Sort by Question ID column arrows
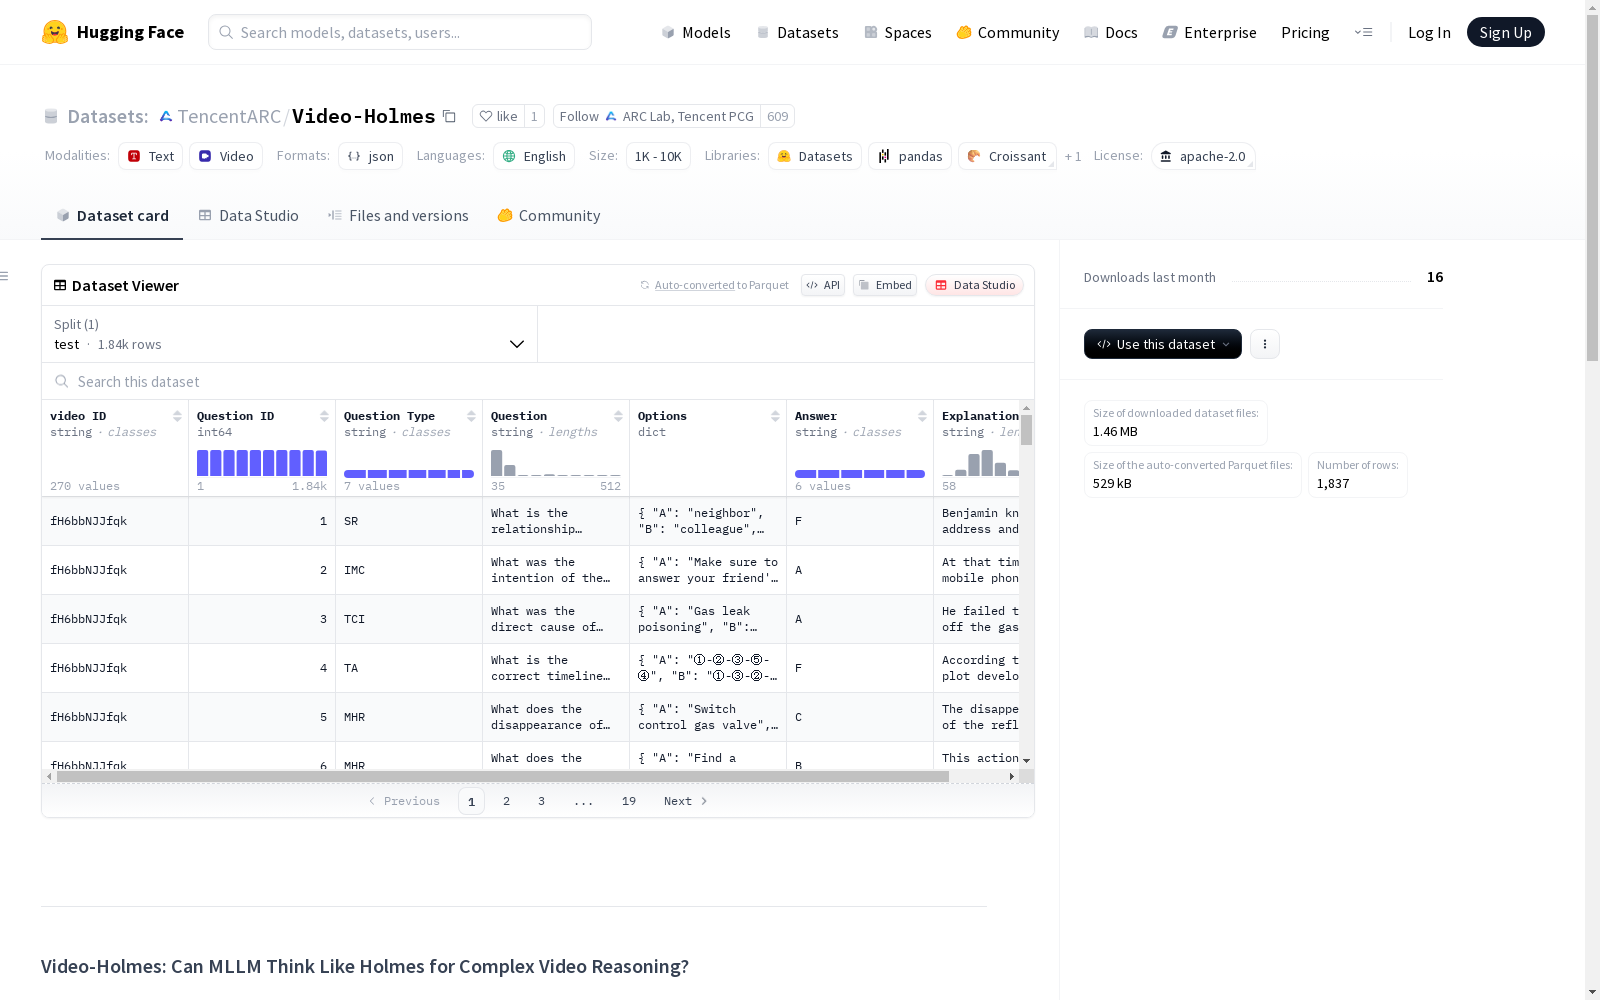1600x1000 pixels. click(x=324, y=416)
